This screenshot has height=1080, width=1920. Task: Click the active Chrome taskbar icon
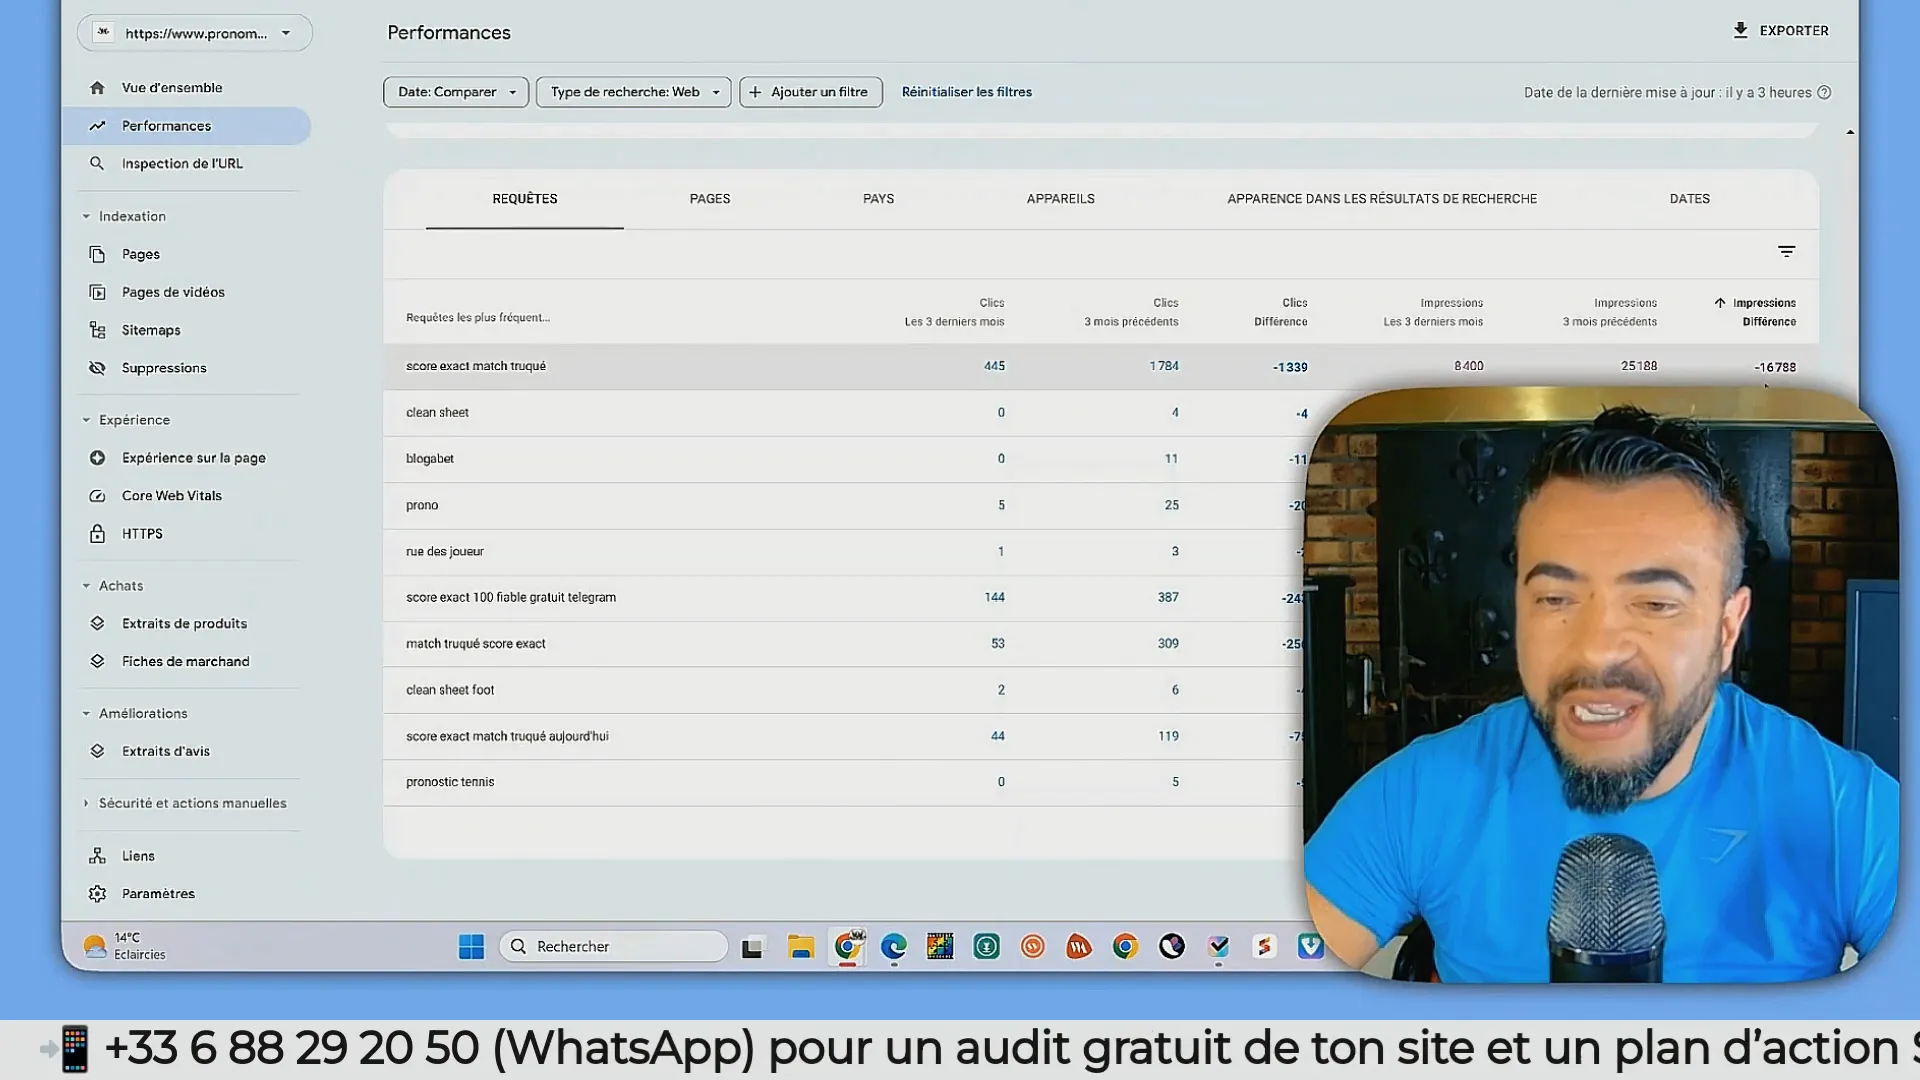[x=847, y=947]
